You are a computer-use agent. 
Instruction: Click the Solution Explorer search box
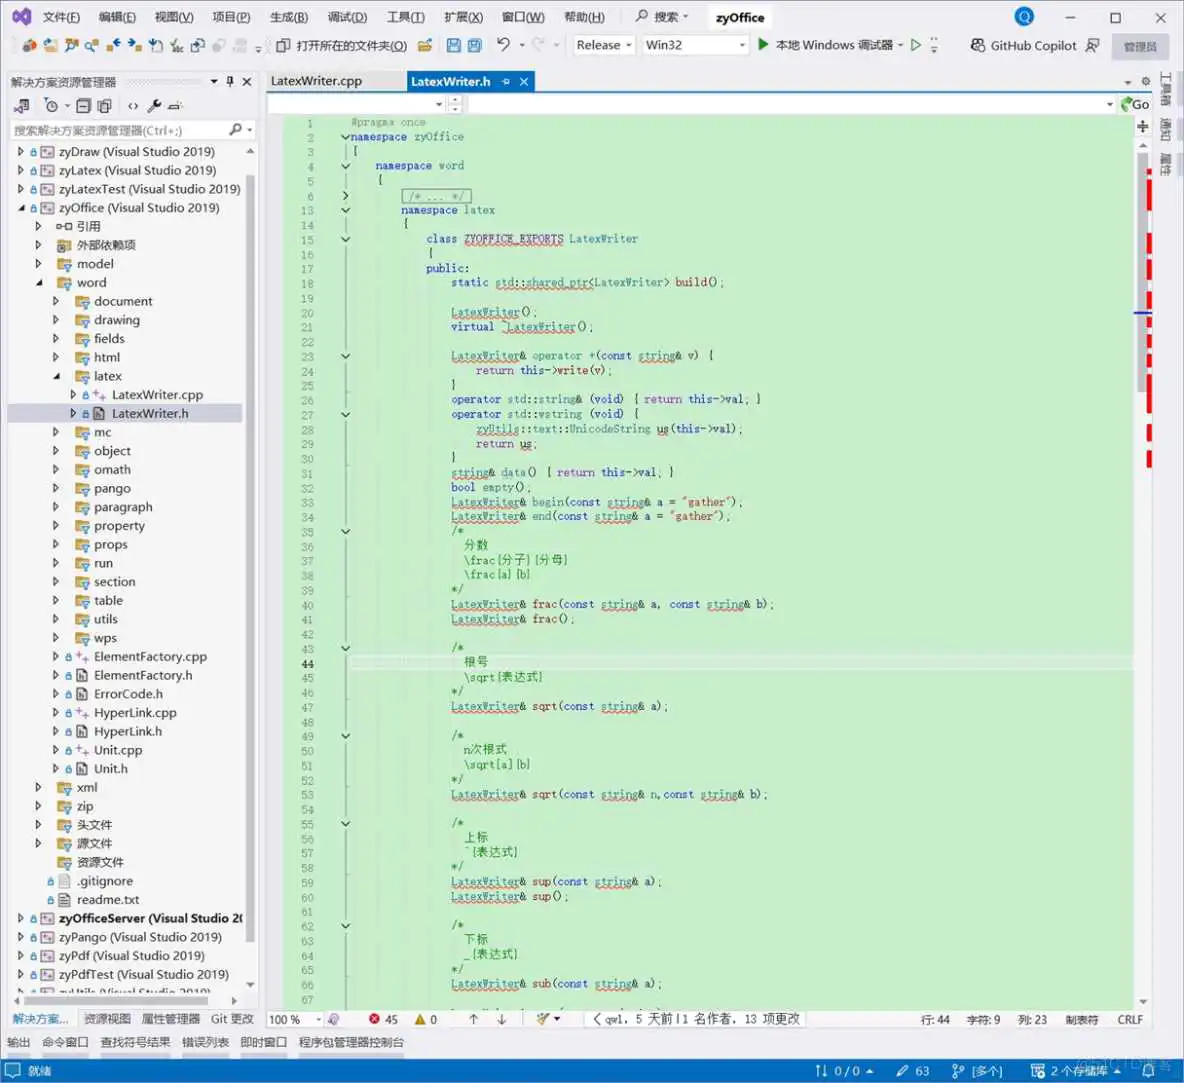pyautogui.click(x=120, y=130)
